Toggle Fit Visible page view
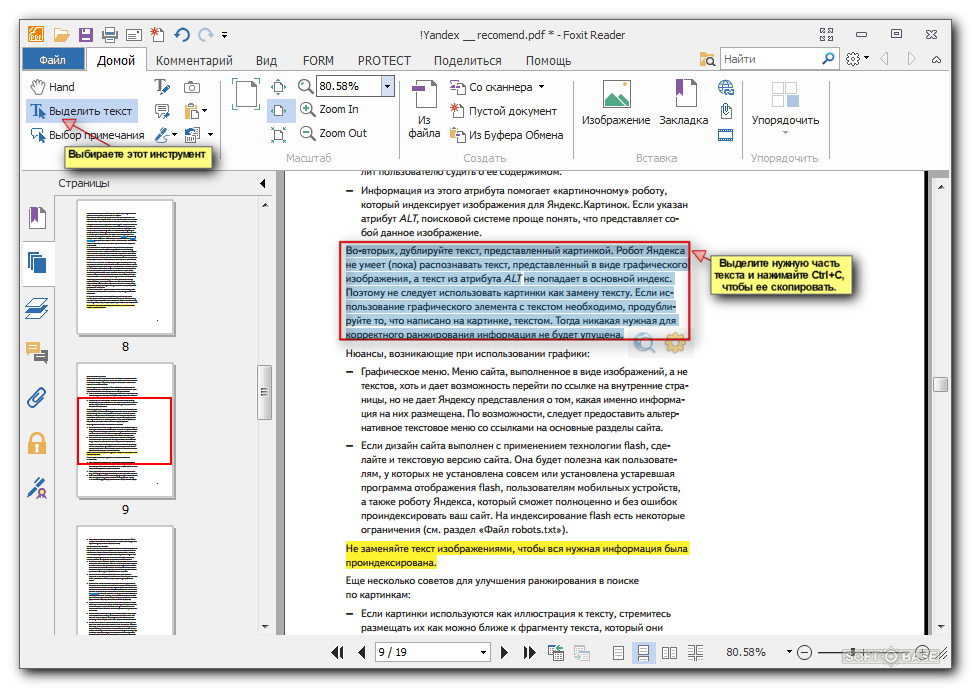 coord(279,134)
